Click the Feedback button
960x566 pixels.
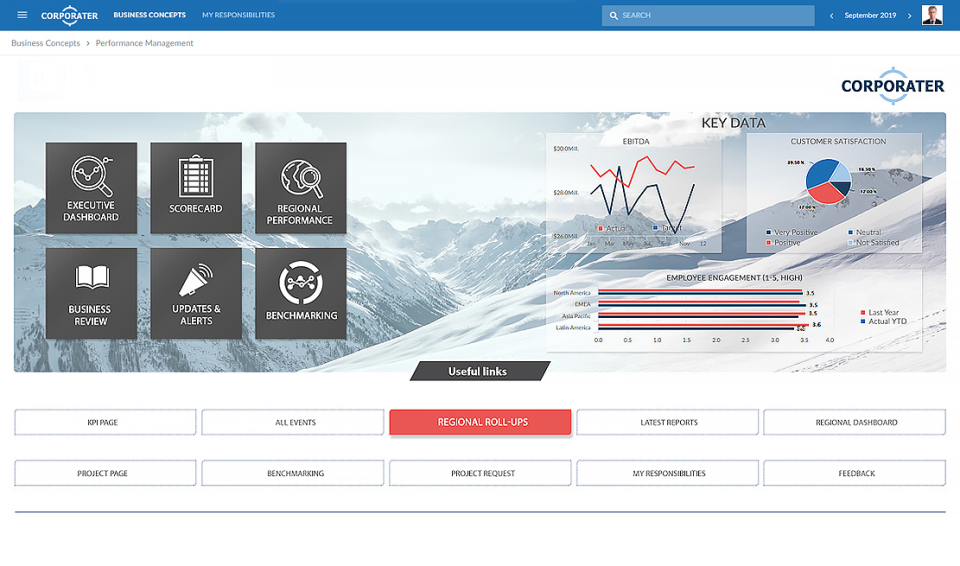[855, 473]
